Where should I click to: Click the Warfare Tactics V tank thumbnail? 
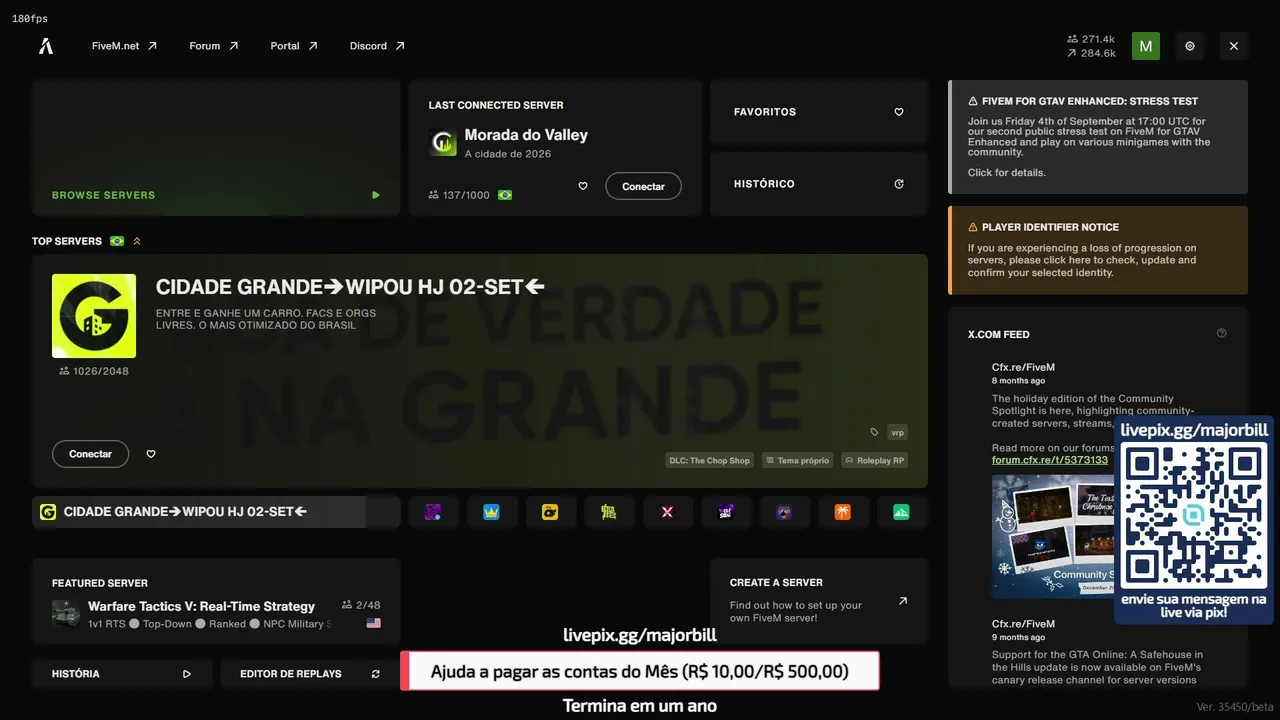tap(66, 614)
